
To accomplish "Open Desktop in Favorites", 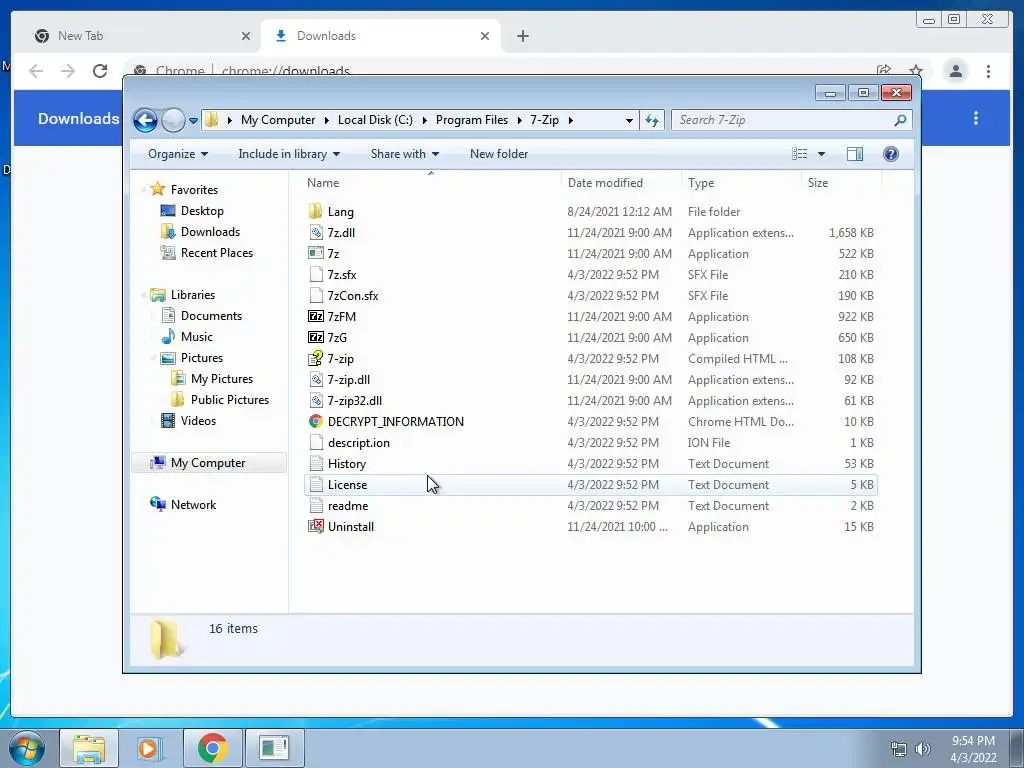I will (202, 211).
